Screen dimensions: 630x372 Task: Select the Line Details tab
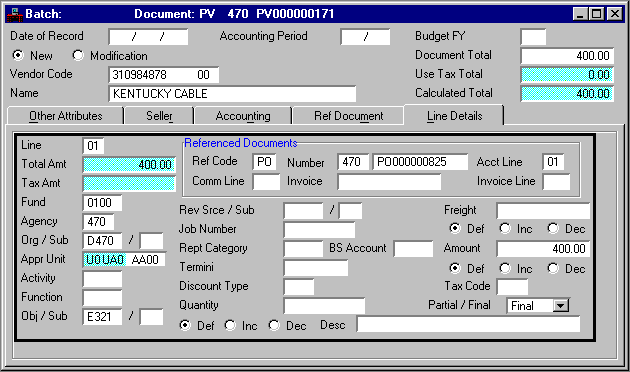click(454, 116)
